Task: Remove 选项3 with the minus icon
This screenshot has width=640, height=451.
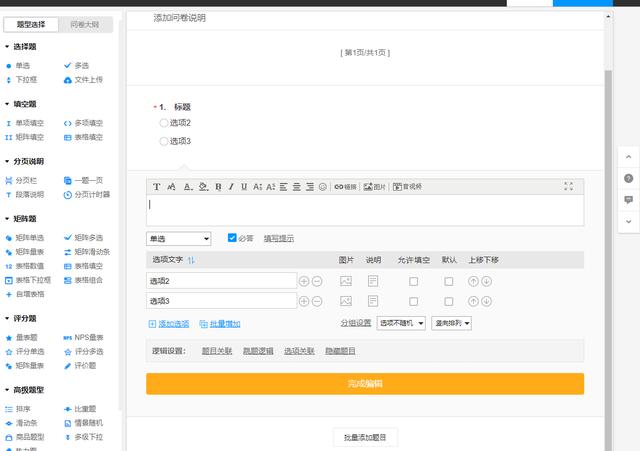Action: [x=317, y=301]
